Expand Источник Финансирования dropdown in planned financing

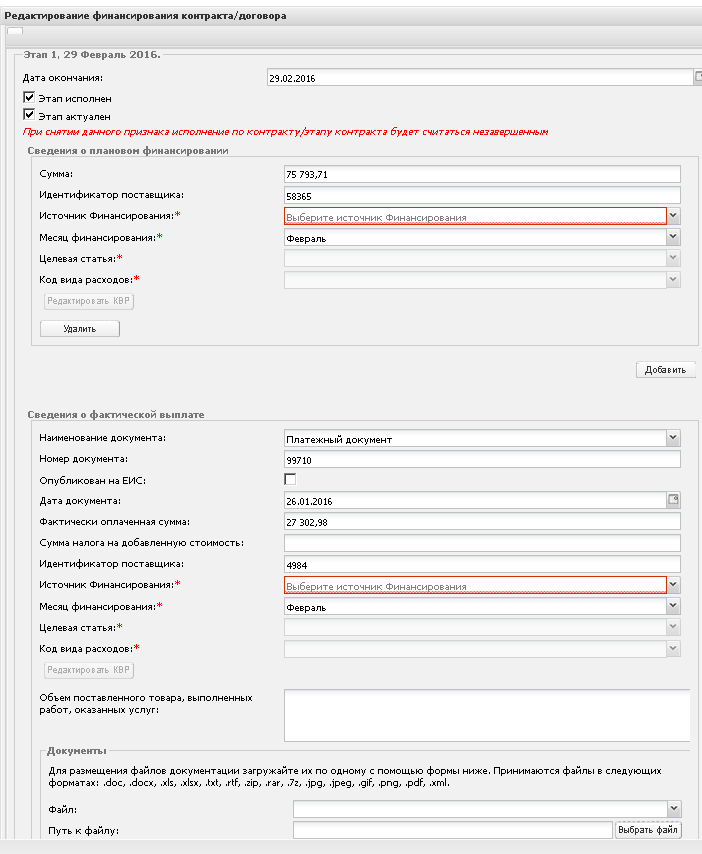pos(673,216)
